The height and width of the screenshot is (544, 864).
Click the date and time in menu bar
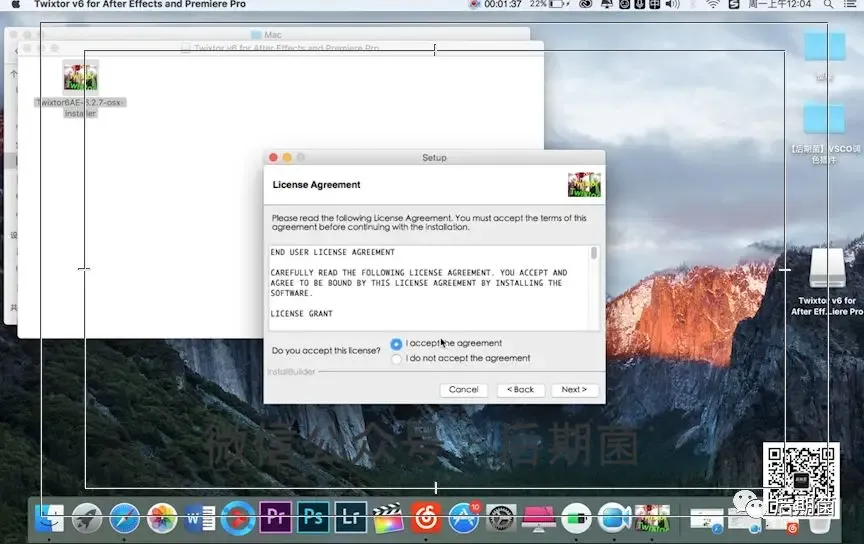click(780, 4)
